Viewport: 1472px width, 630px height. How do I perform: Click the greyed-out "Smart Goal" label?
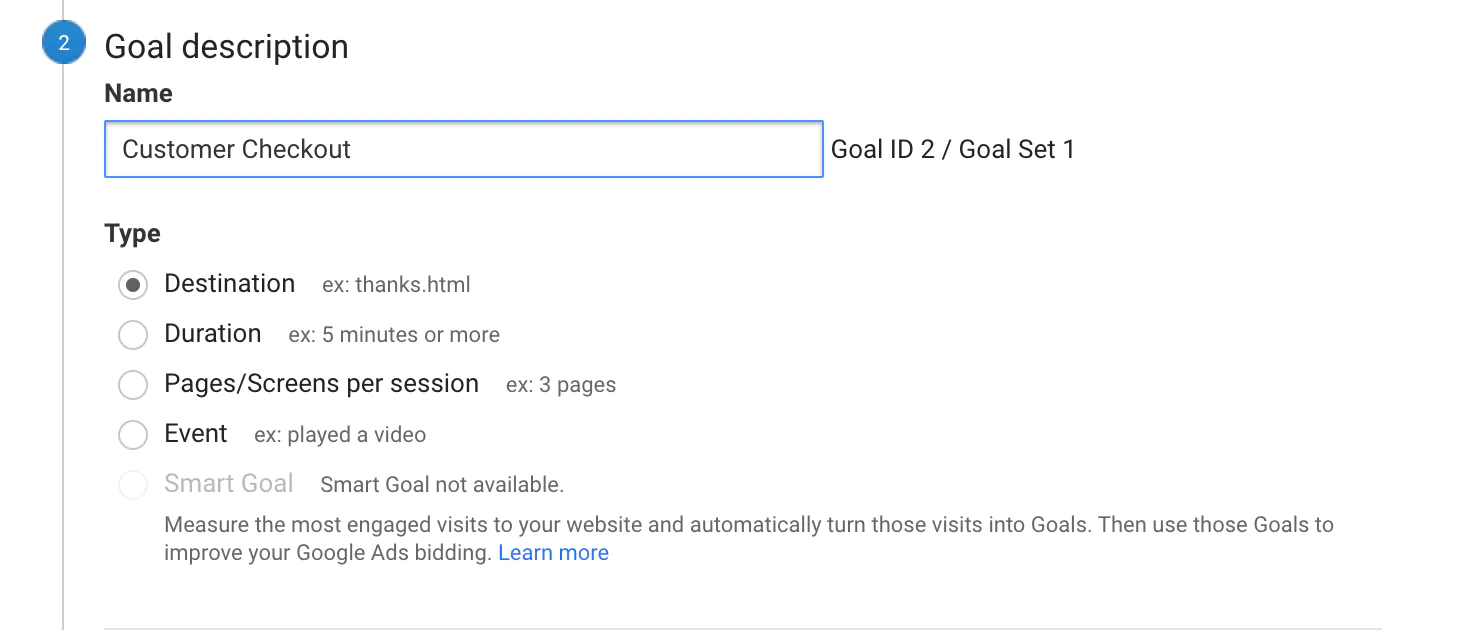[228, 484]
